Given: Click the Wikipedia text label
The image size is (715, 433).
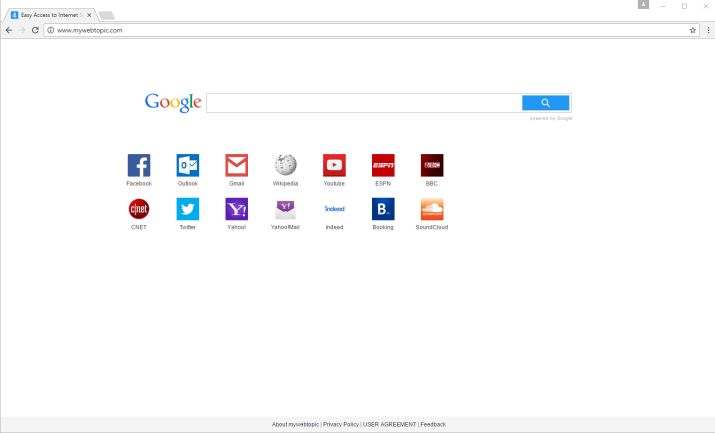Looking at the screenshot, I should (x=285, y=183).
